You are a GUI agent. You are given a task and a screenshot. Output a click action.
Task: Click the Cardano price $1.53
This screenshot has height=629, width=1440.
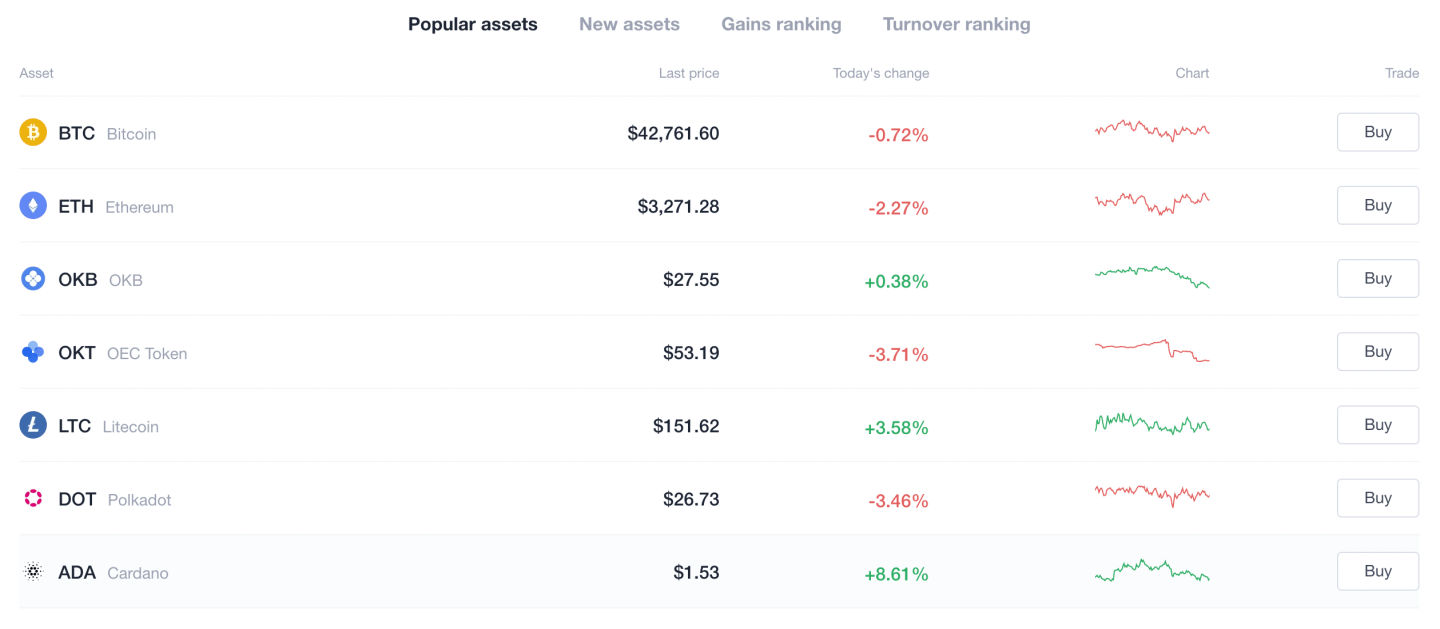click(x=696, y=572)
